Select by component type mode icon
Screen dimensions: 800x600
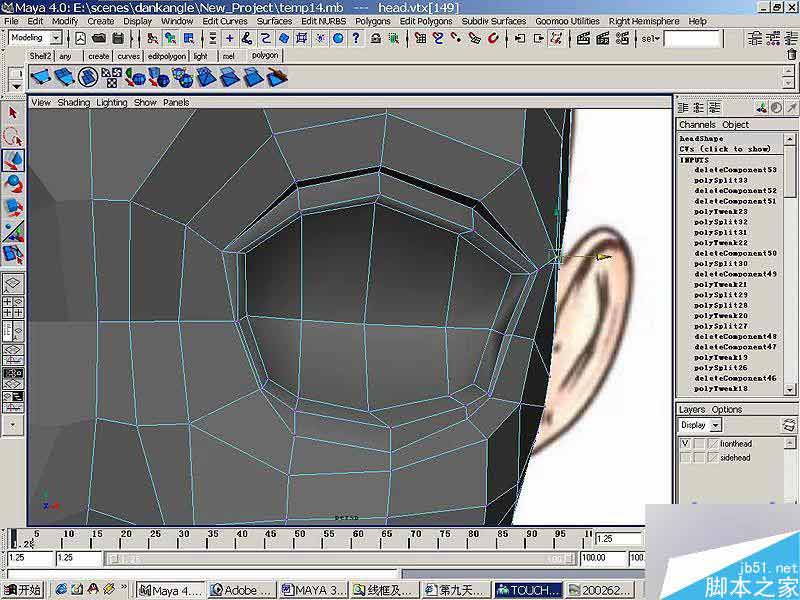click(189, 38)
